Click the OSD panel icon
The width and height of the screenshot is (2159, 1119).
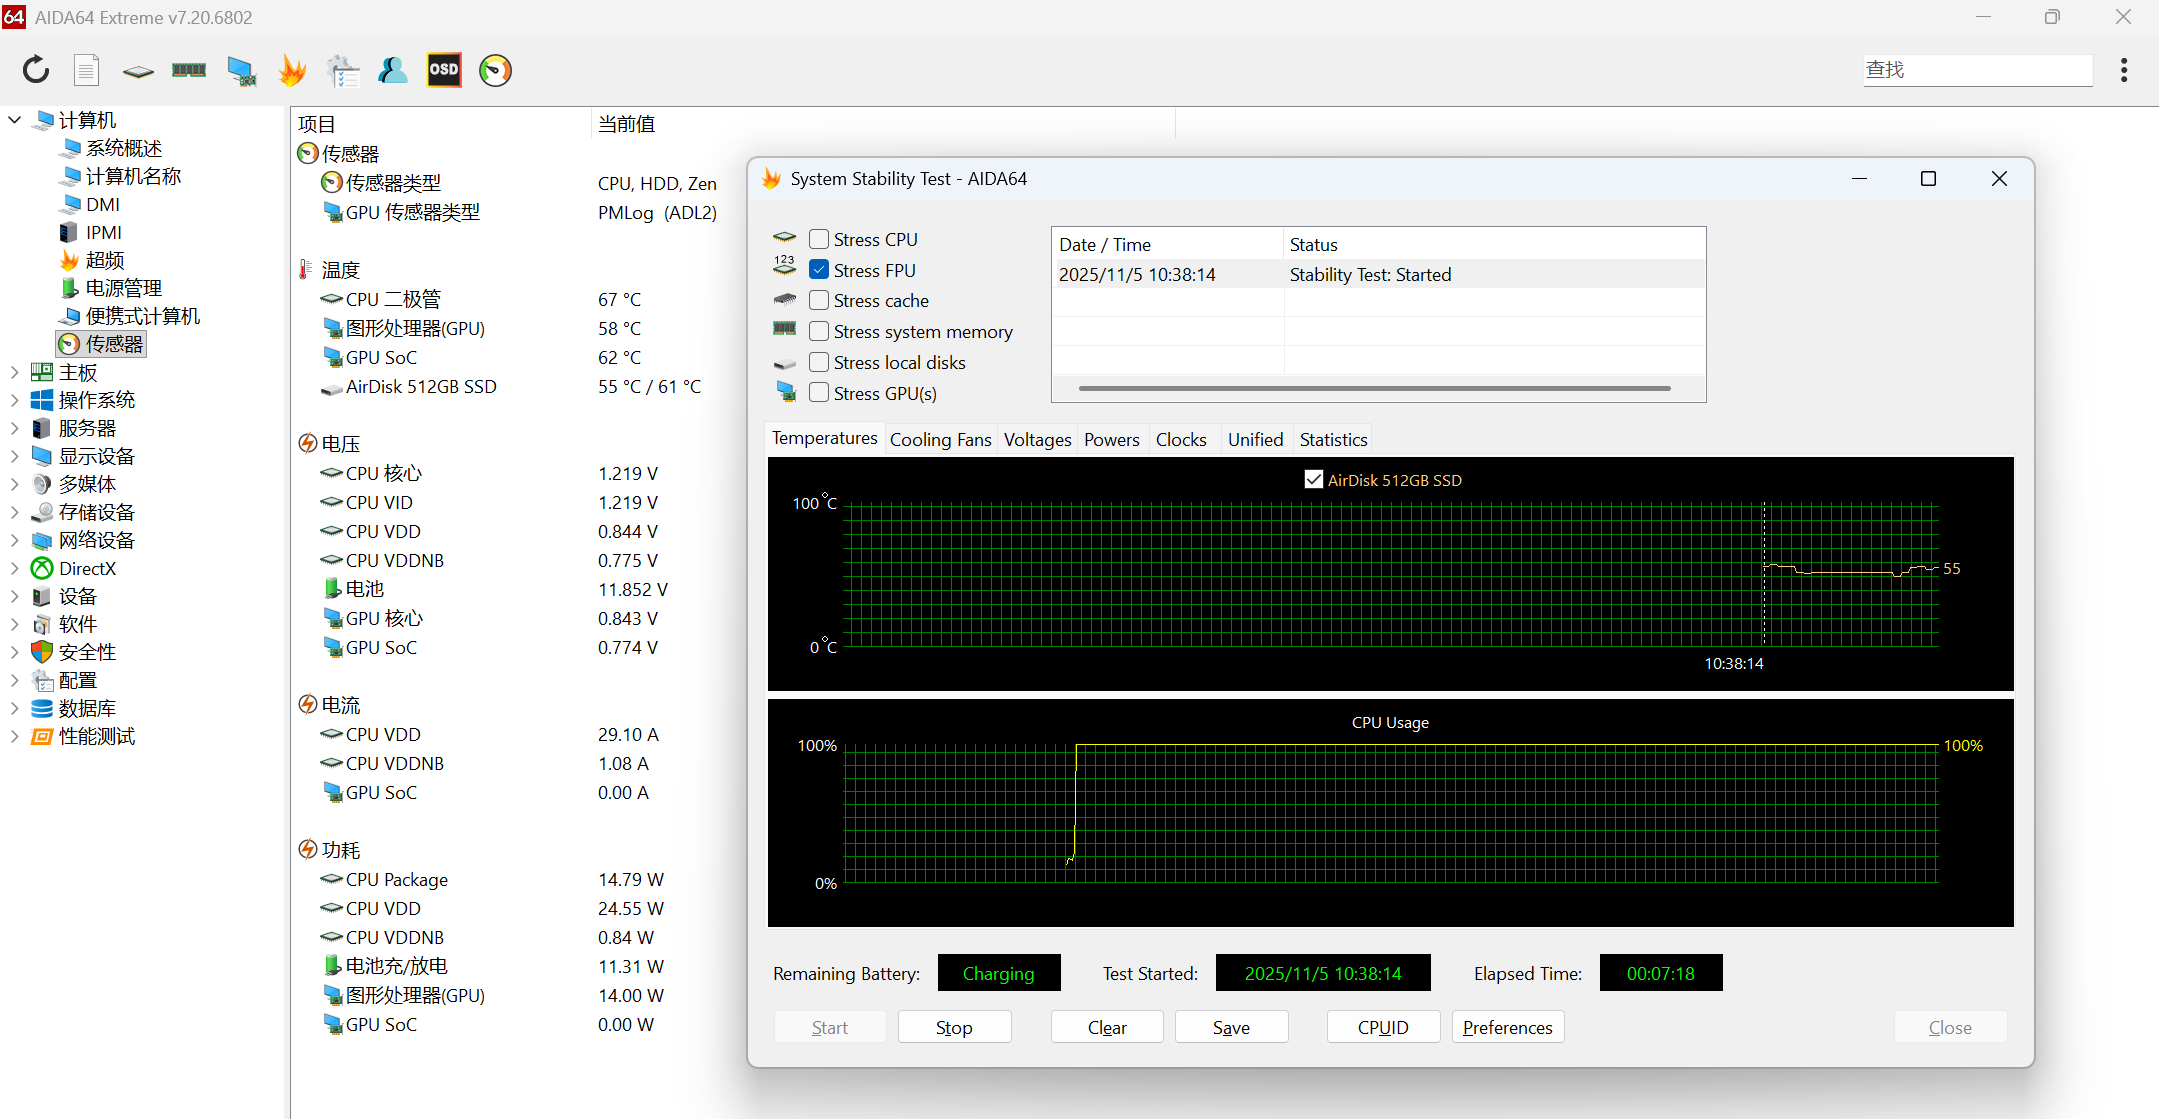444,70
